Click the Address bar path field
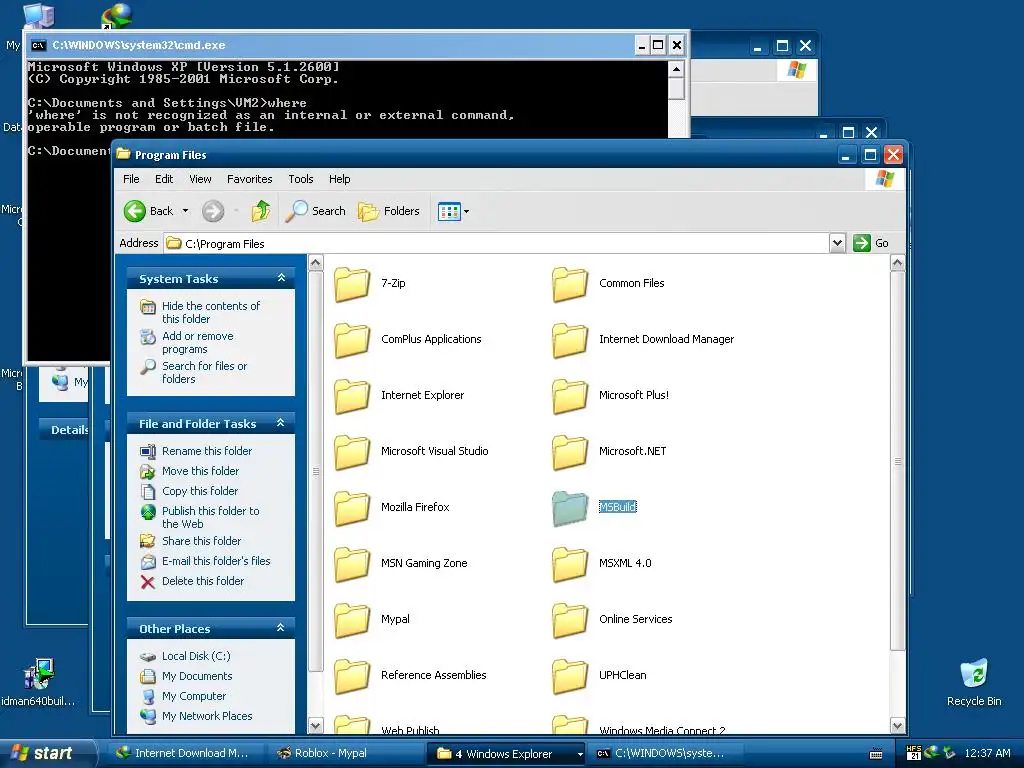Viewport: 1024px width, 768px height. (496, 244)
